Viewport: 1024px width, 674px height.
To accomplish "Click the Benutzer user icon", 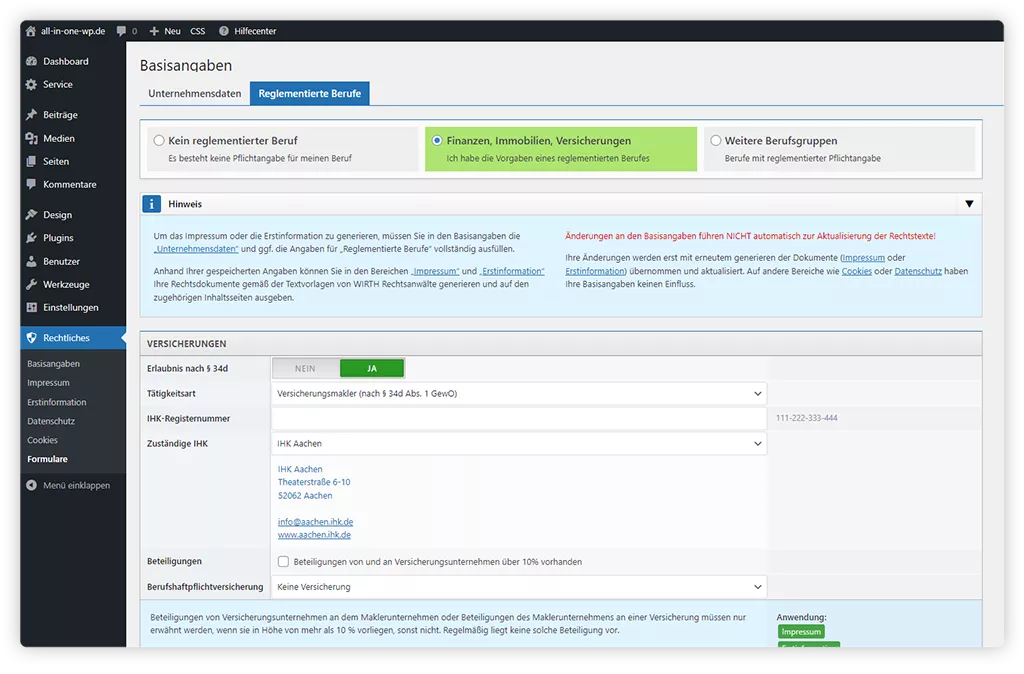I will 32,261.
